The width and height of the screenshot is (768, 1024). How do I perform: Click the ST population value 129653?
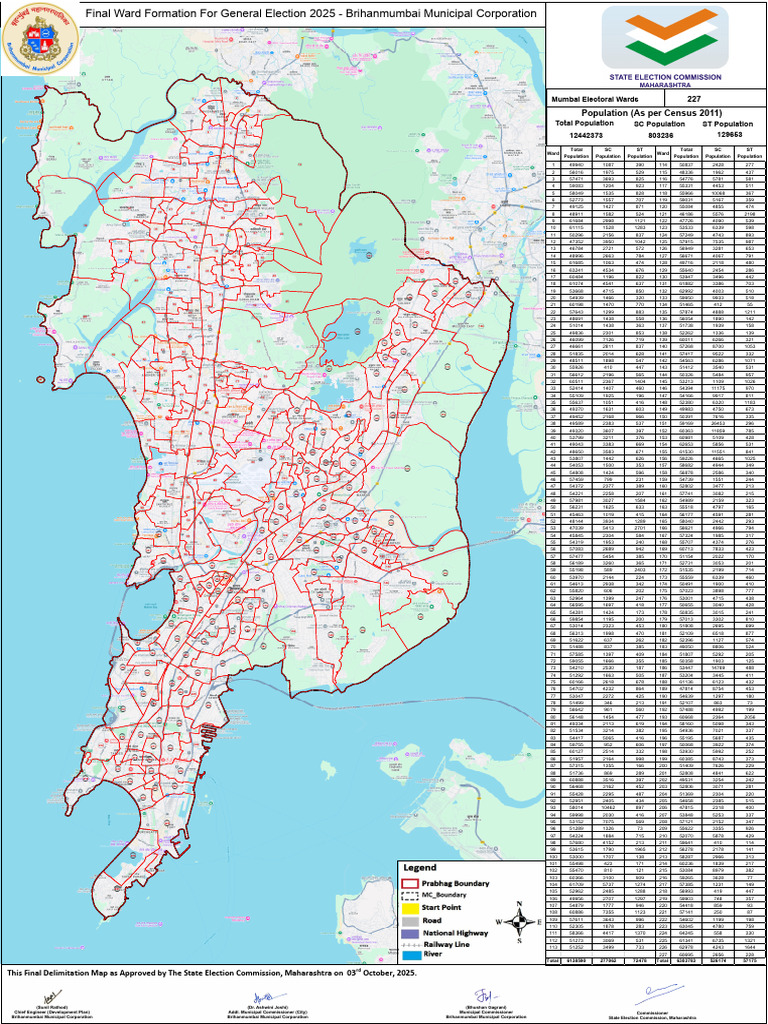729,135
